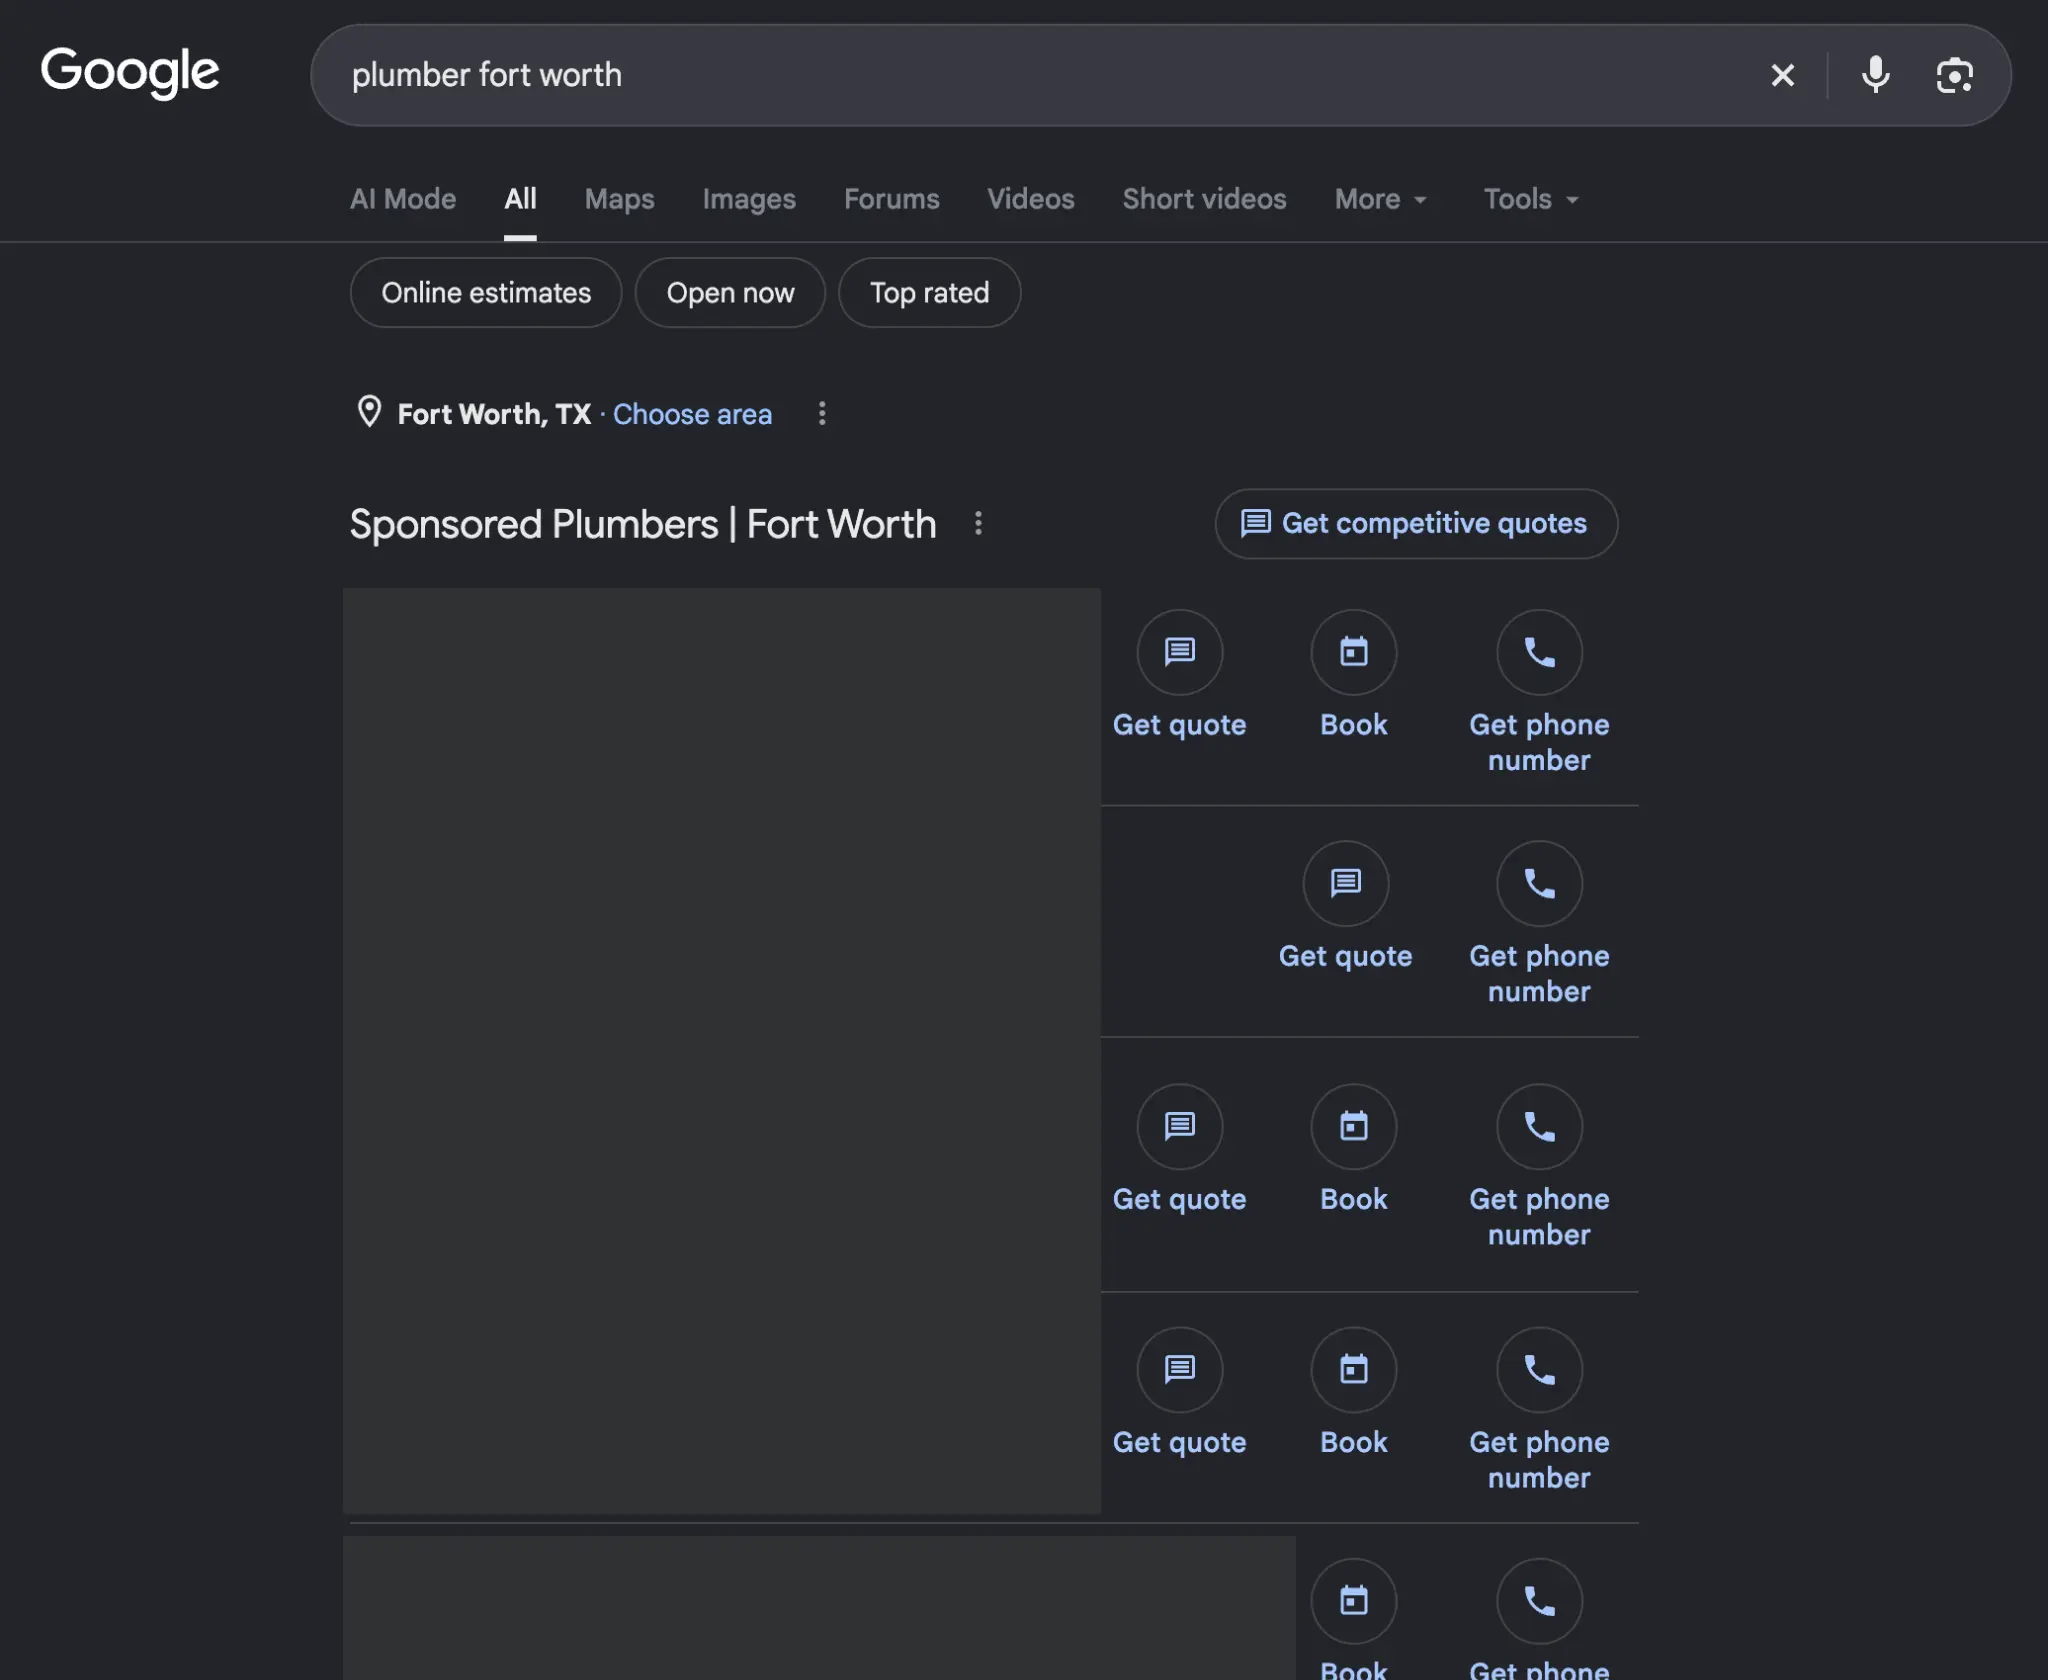Toggle the Top rated filter chip
This screenshot has width=2048, height=1680.
929,293
